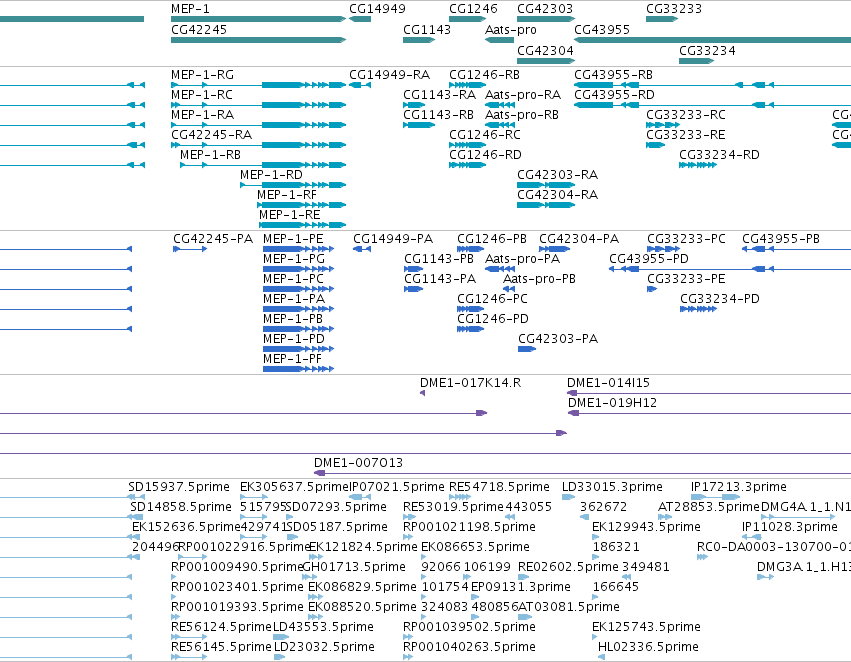Click EST GH01713.5prime
The width and height of the screenshot is (851, 662).
[310, 577]
